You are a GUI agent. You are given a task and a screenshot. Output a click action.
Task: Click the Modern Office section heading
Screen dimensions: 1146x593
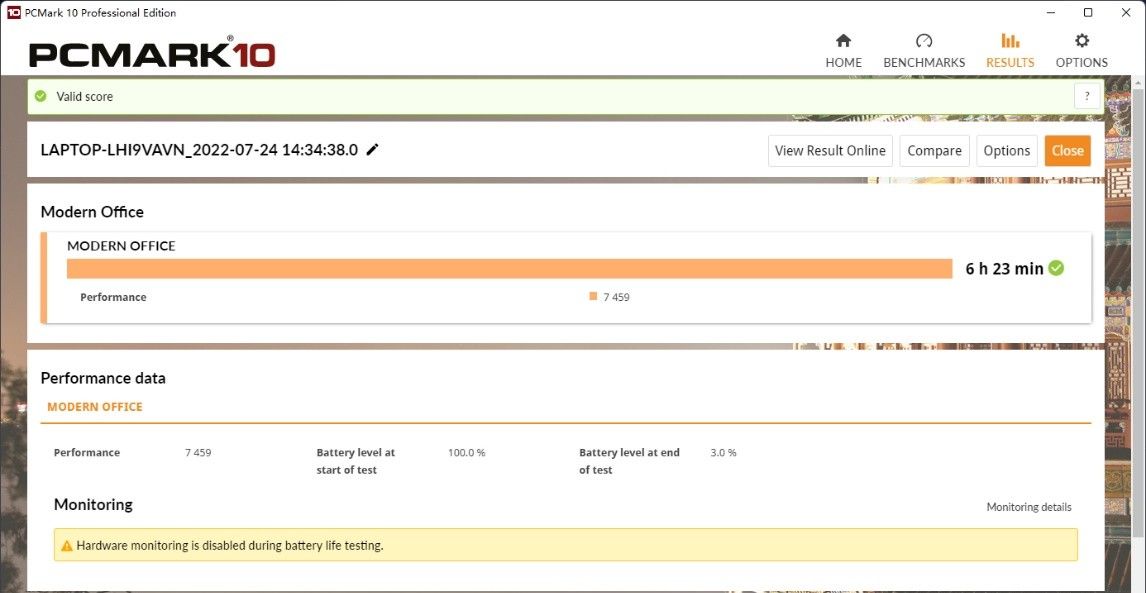[x=92, y=212]
